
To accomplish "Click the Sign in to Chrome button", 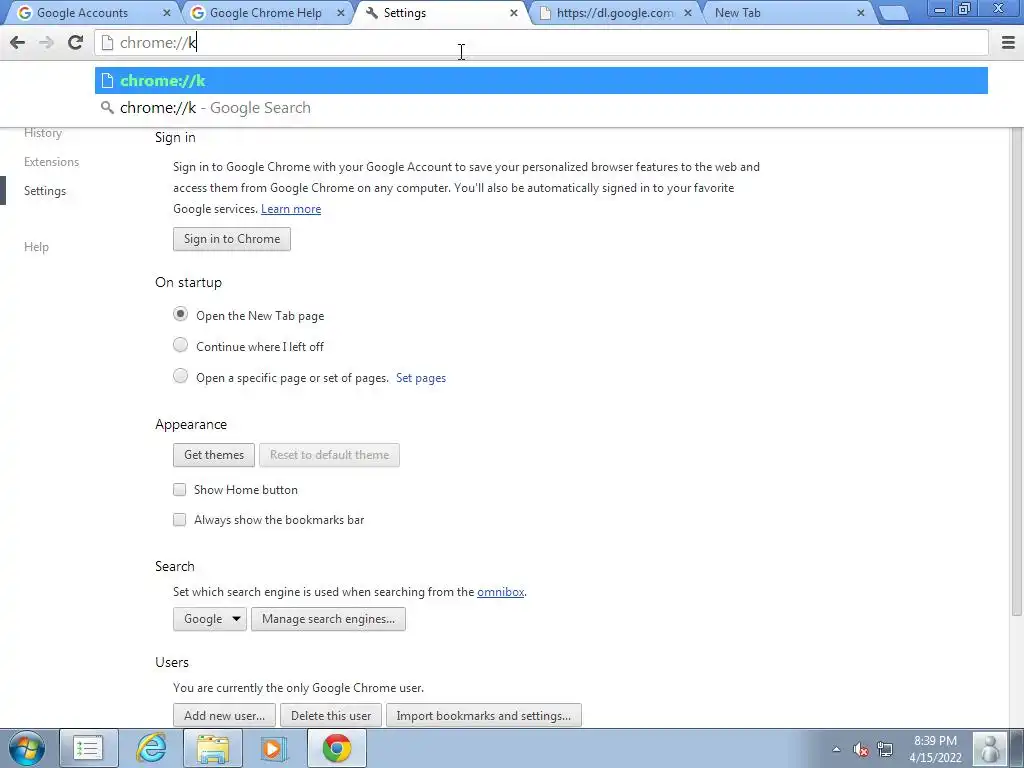I will click(232, 239).
